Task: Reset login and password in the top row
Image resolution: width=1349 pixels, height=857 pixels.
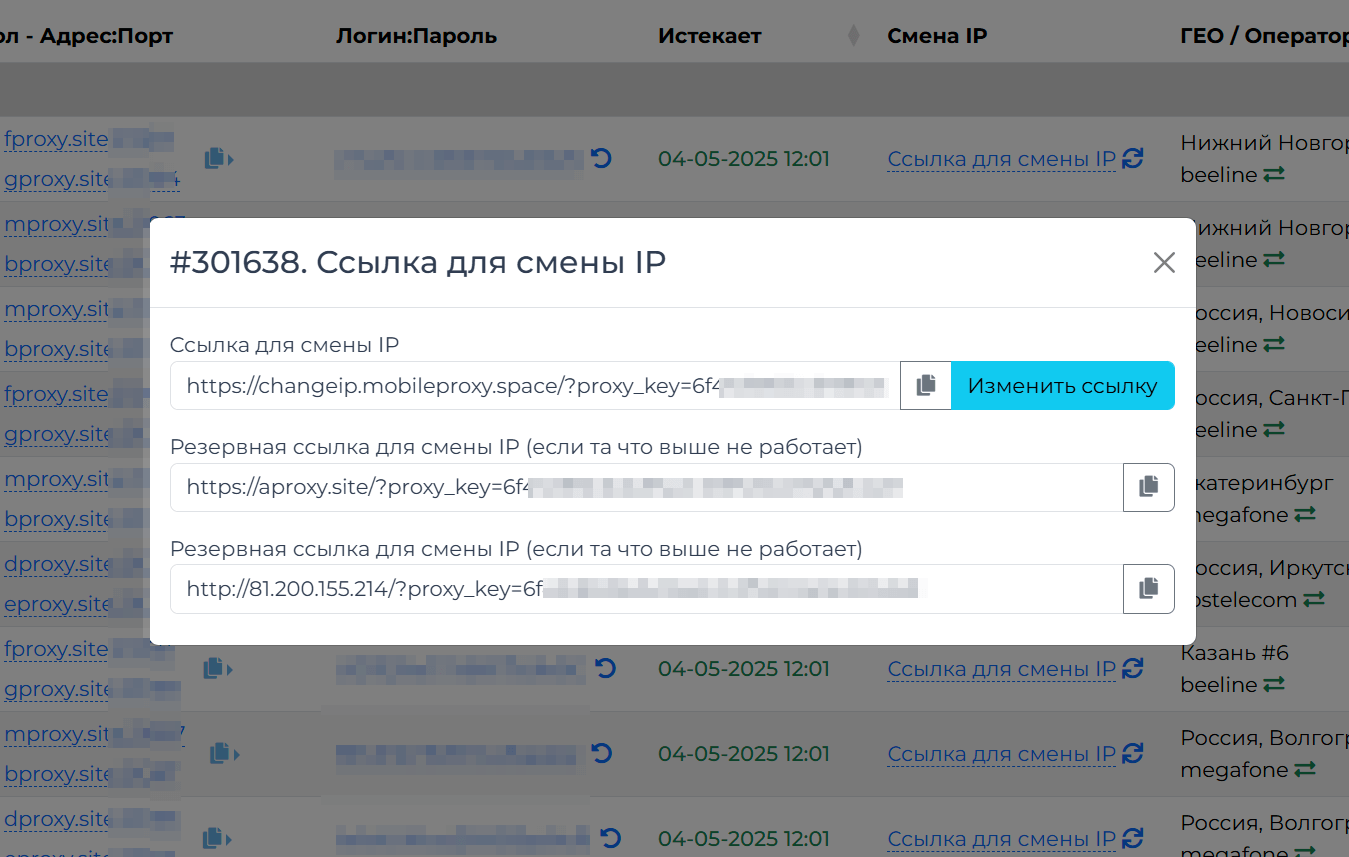Action: [x=601, y=158]
